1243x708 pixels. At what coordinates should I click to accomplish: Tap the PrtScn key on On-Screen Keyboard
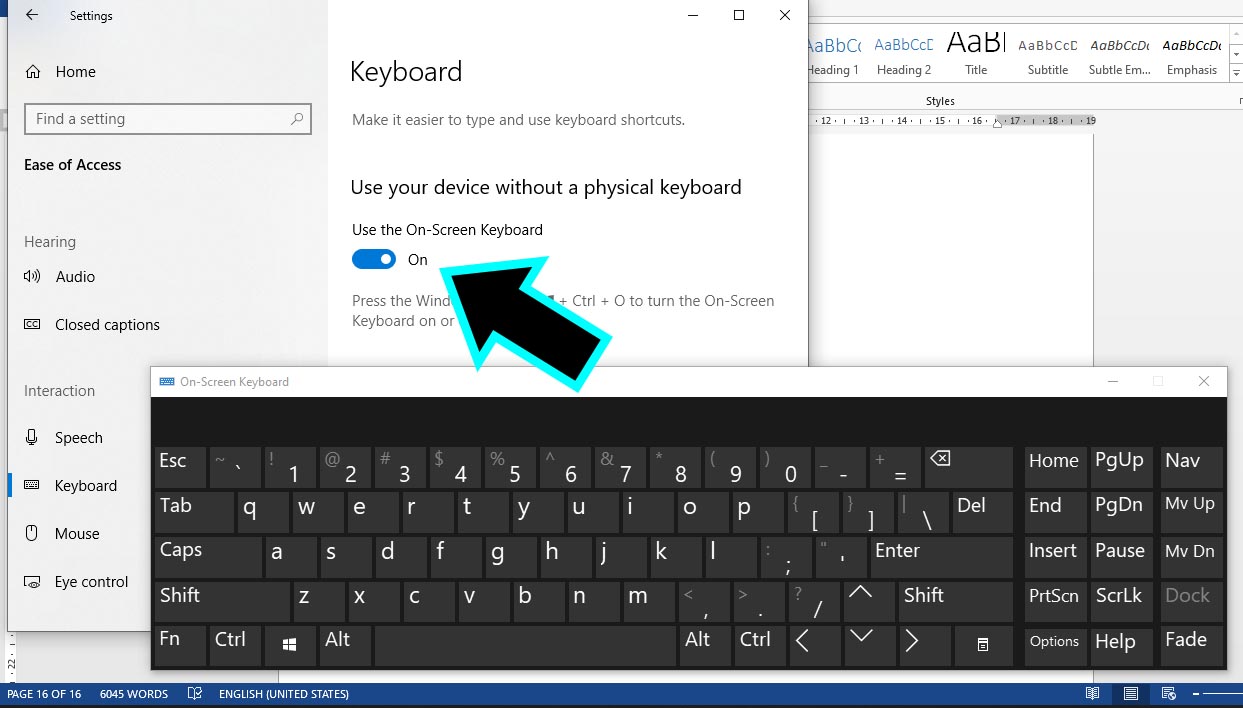tap(1055, 601)
